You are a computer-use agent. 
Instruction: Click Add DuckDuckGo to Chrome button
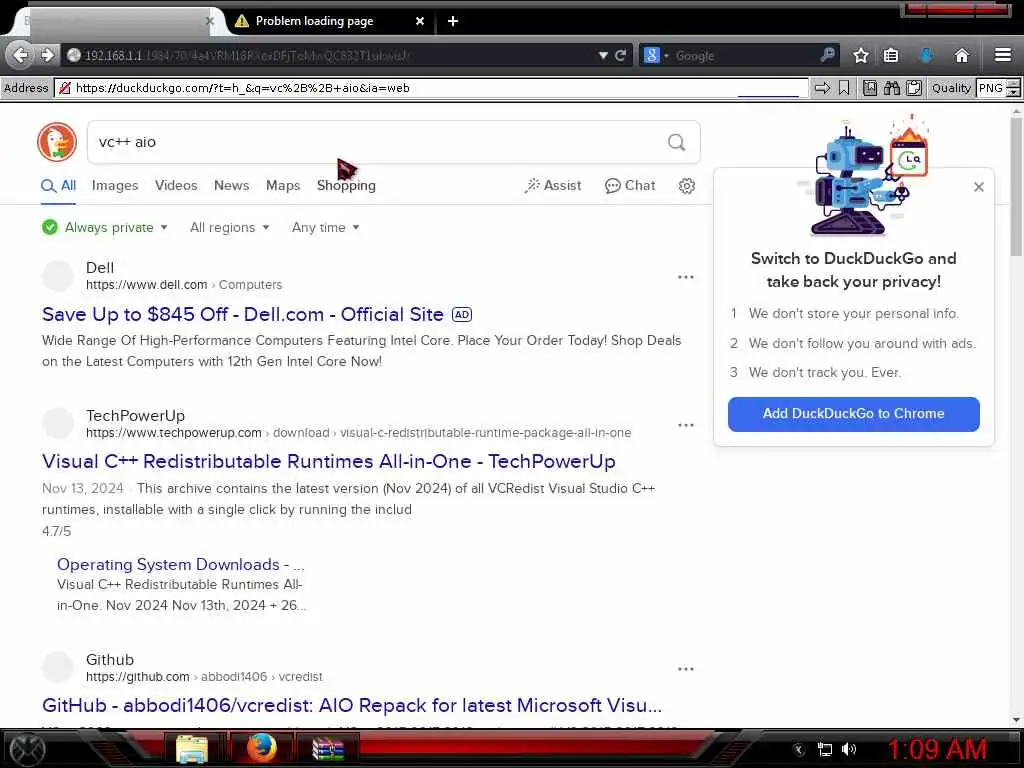coord(854,414)
